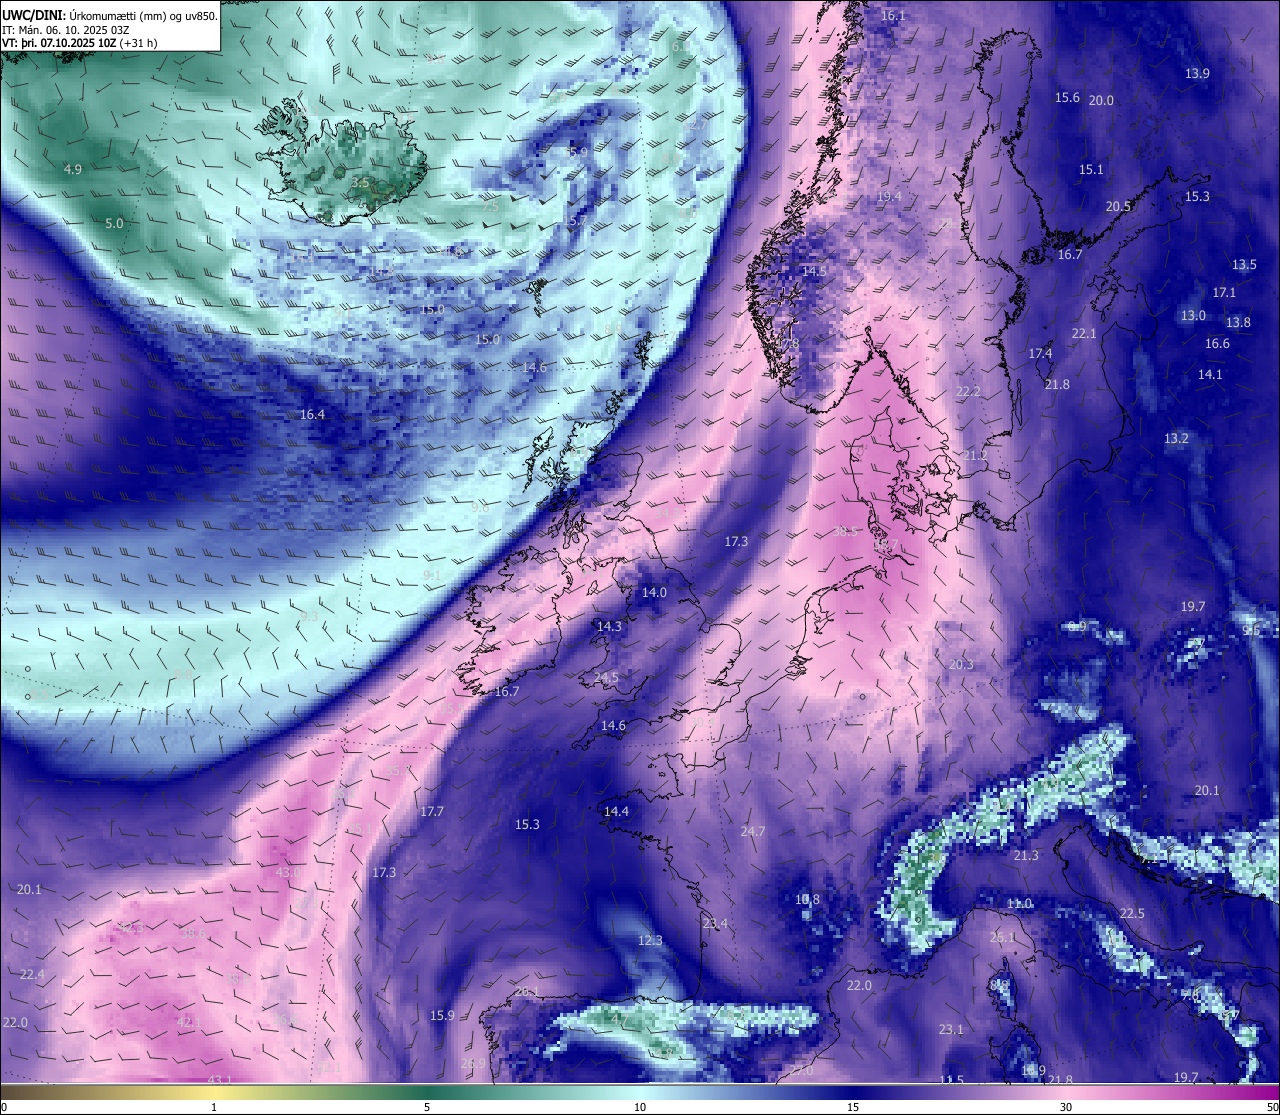Screen dimensions: 1280x1115
Task: Click the 16.4 value label
Action: (x=312, y=414)
